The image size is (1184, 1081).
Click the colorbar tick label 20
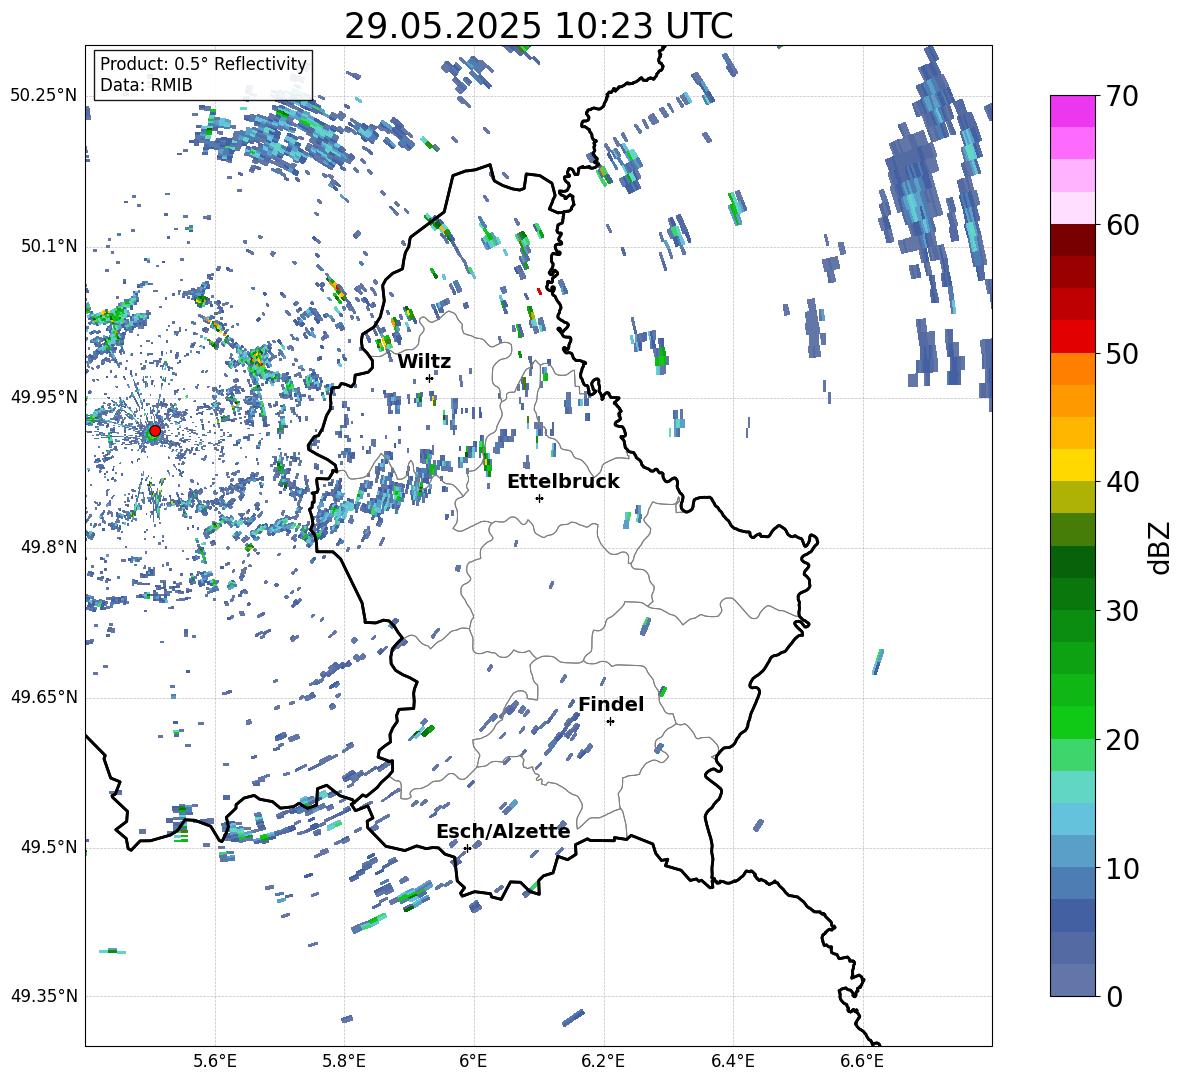(1123, 740)
